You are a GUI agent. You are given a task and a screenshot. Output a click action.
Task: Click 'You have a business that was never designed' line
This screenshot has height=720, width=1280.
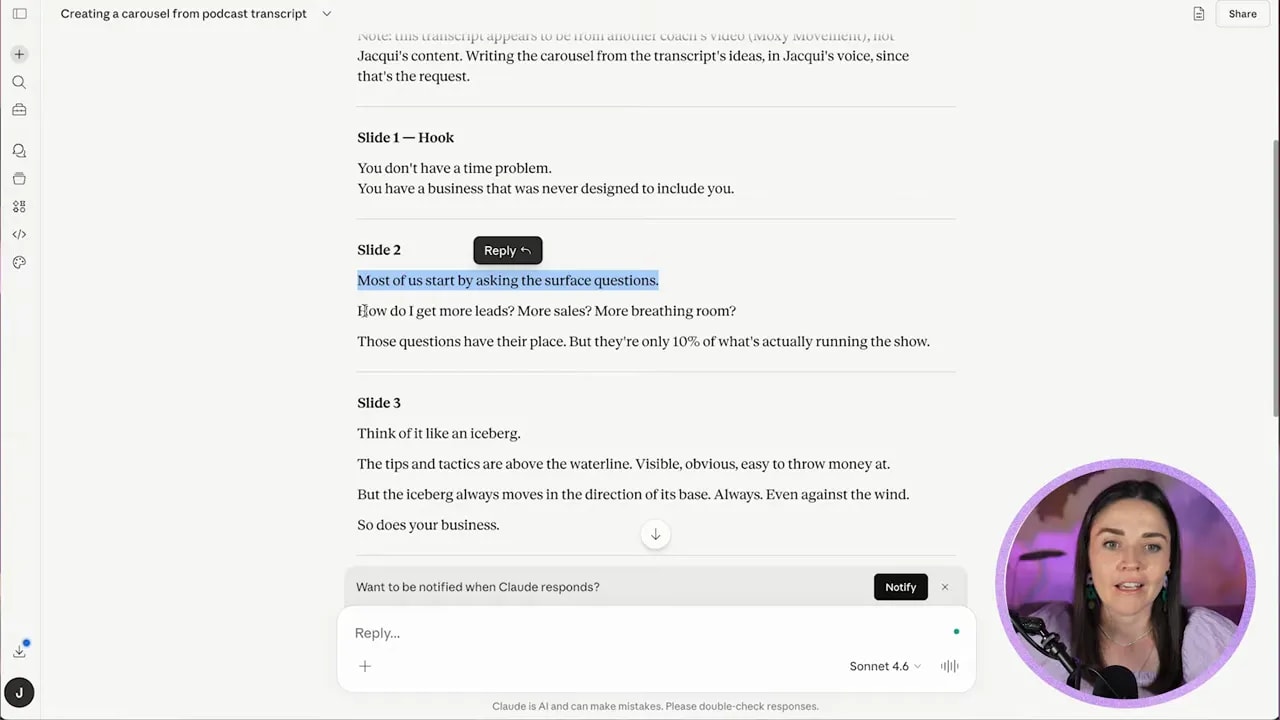(545, 189)
